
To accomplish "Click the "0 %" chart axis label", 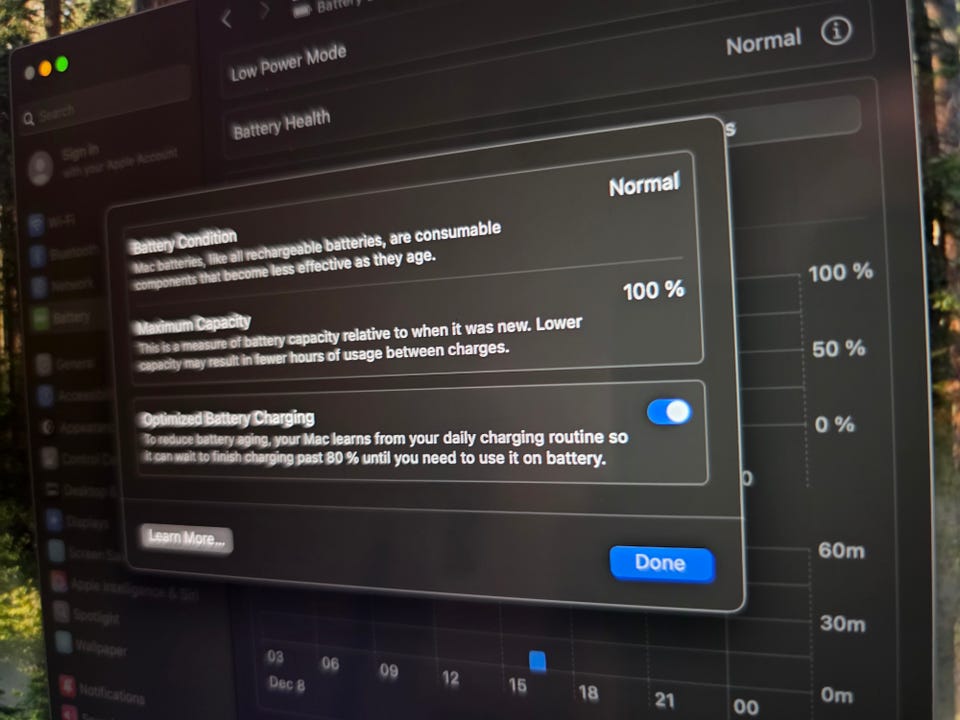I will point(834,424).
